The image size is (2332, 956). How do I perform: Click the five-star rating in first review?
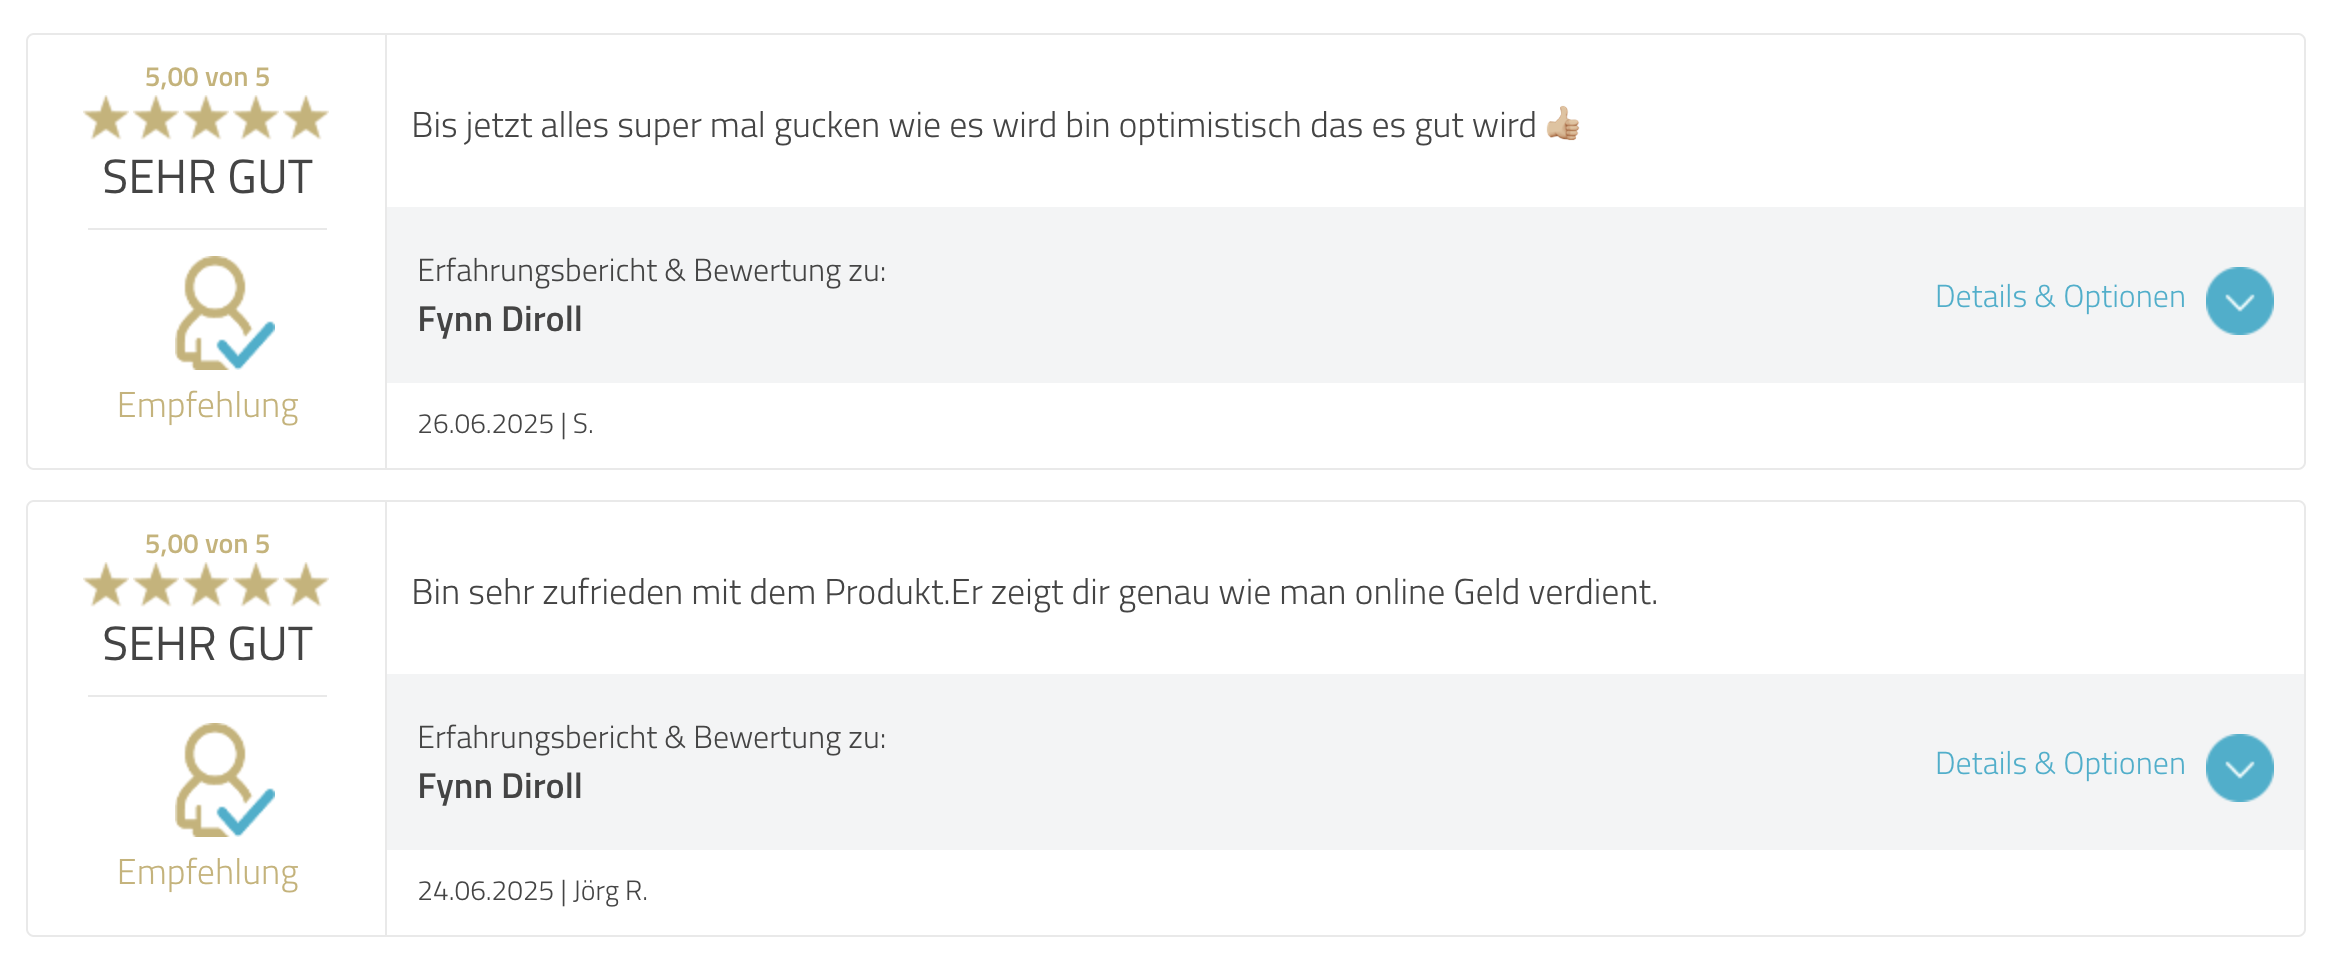pyautogui.click(x=206, y=118)
